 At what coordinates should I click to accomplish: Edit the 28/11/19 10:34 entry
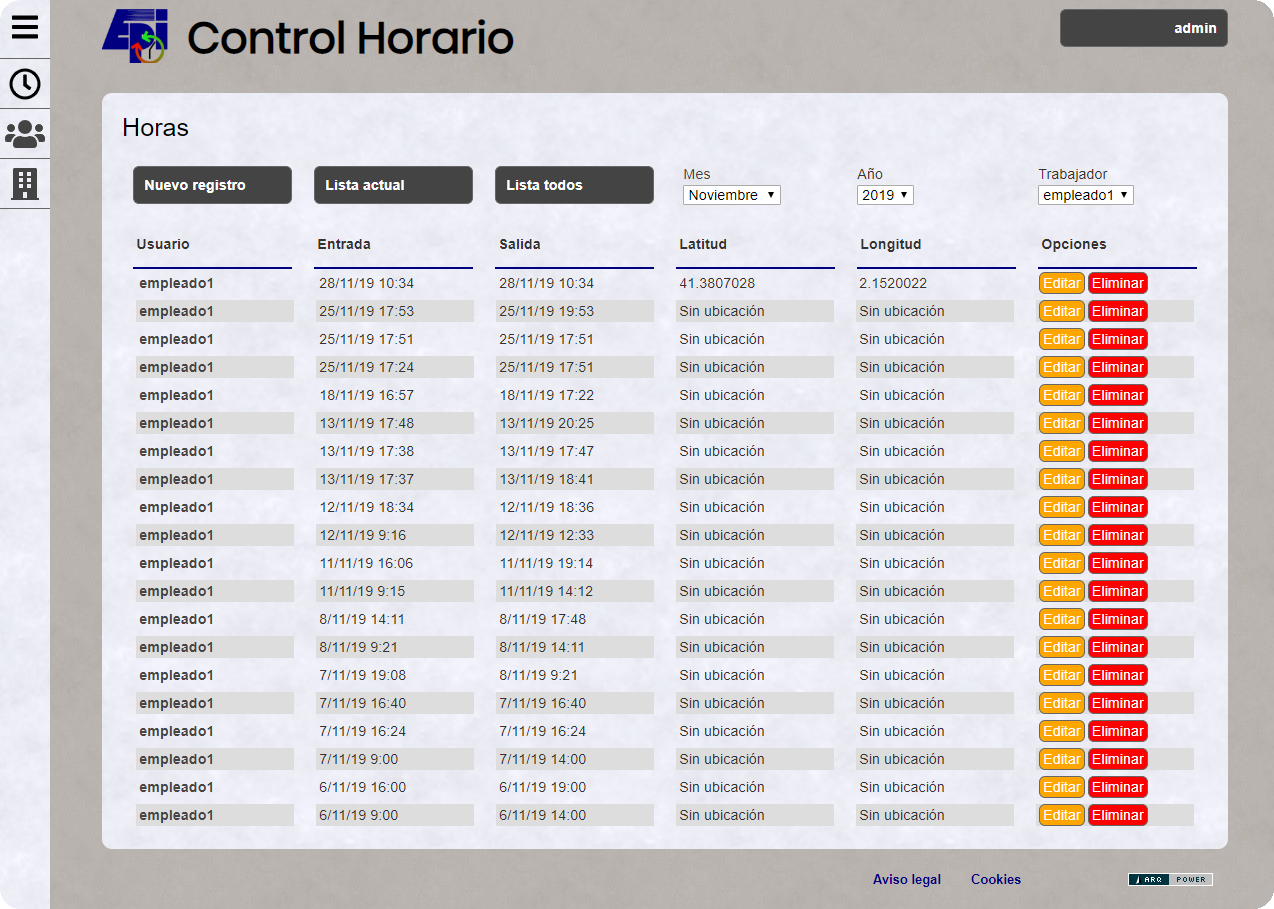click(1061, 283)
